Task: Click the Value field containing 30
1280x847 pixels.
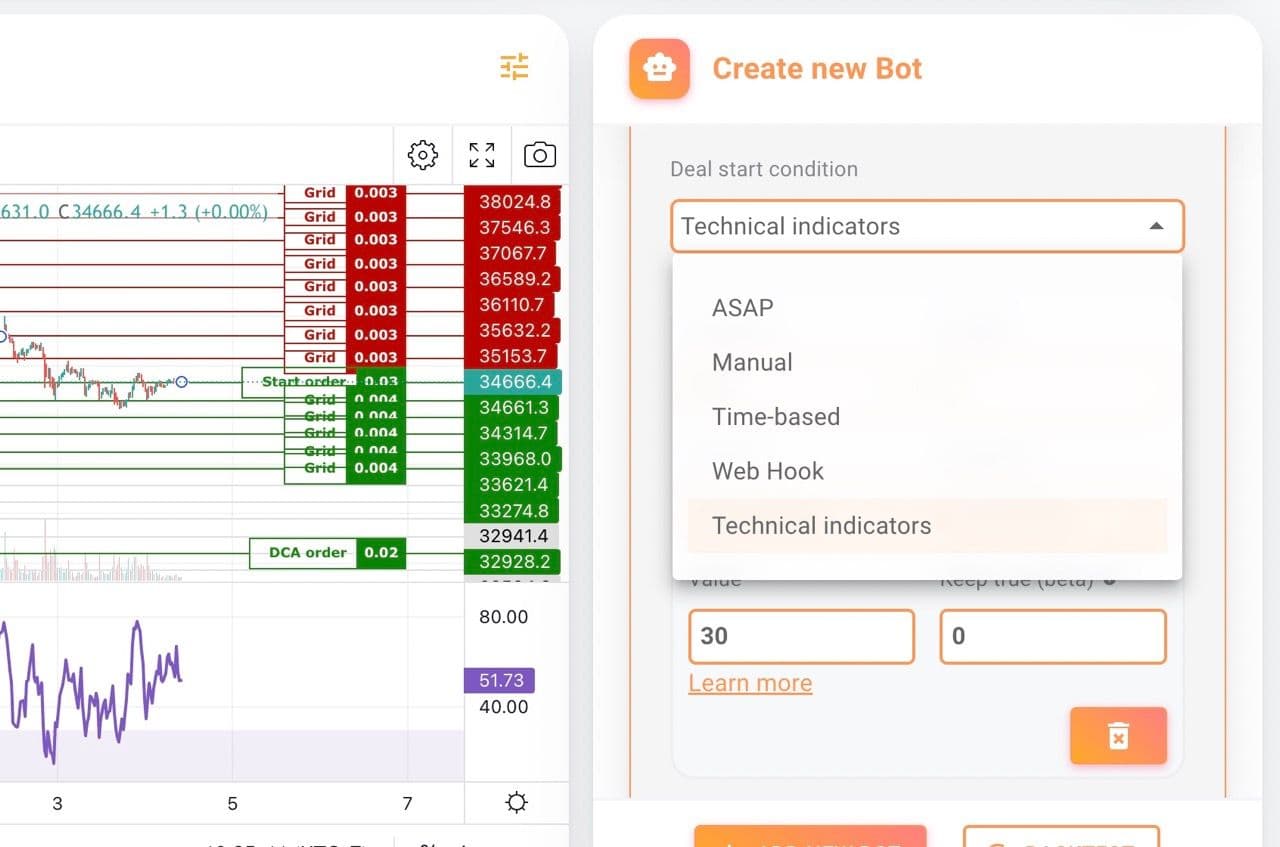Action: coord(801,636)
